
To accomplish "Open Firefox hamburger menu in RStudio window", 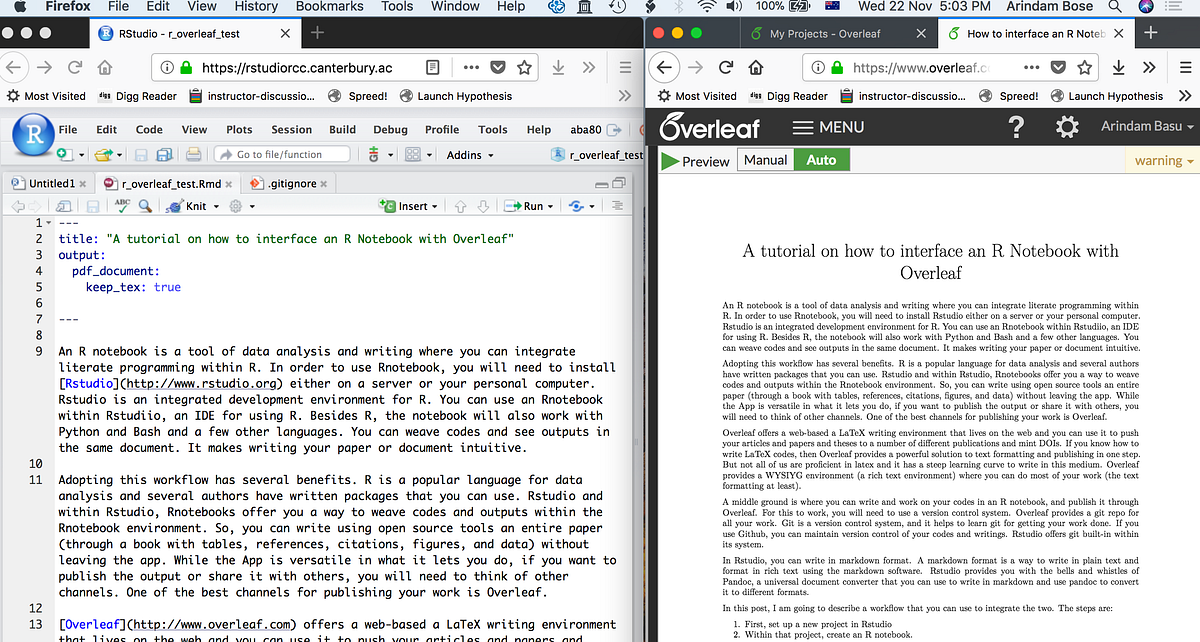I will 624,68.
